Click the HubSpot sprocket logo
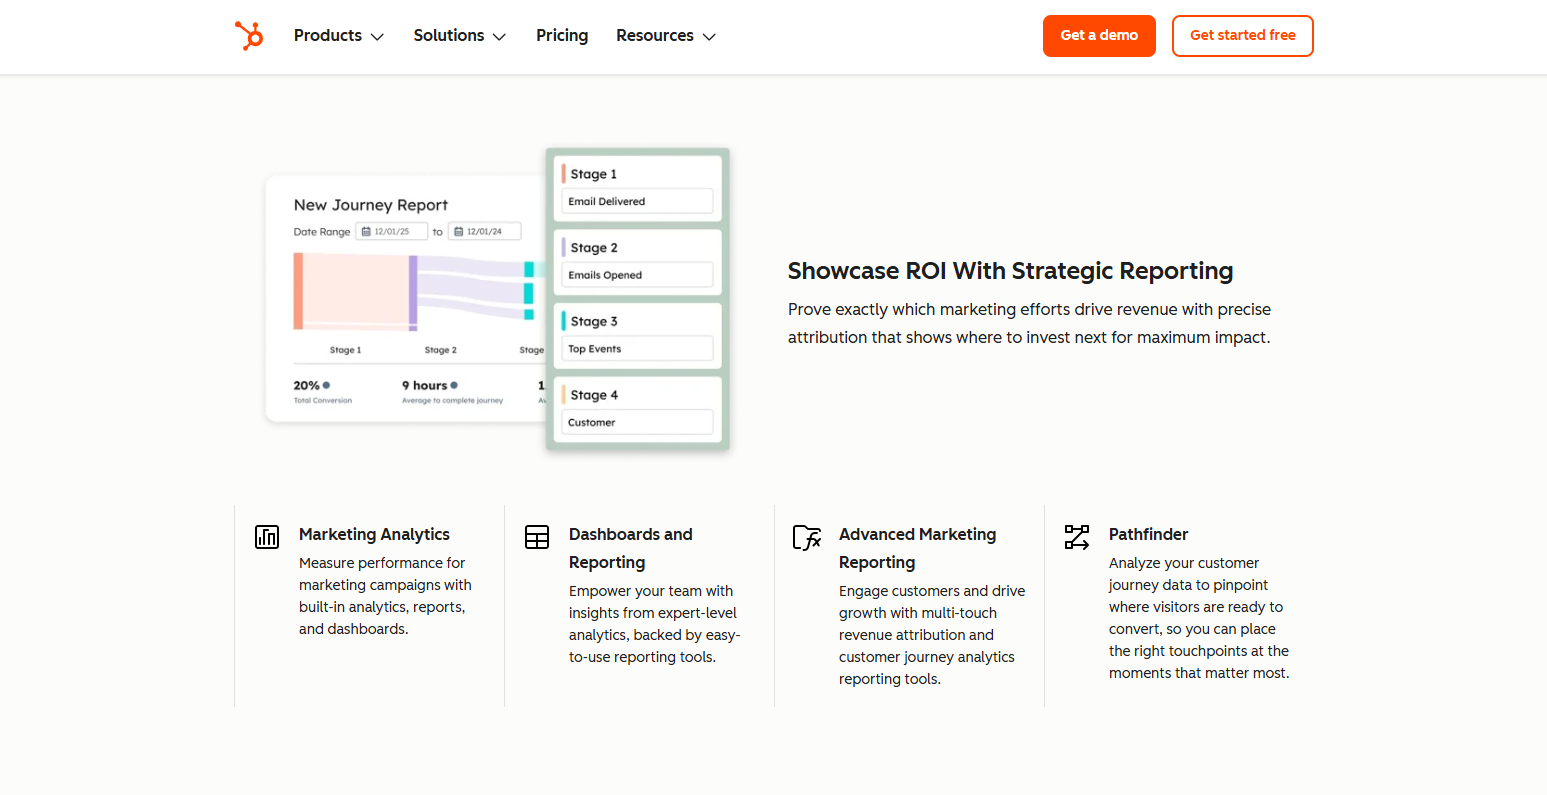This screenshot has width=1547, height=795. (x=249, y=36)
